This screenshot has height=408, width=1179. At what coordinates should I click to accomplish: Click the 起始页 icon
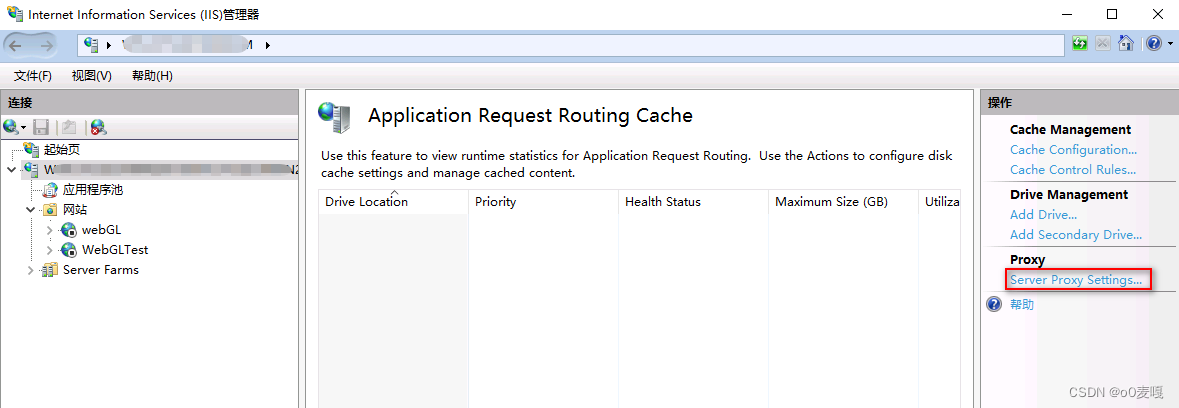31,150
